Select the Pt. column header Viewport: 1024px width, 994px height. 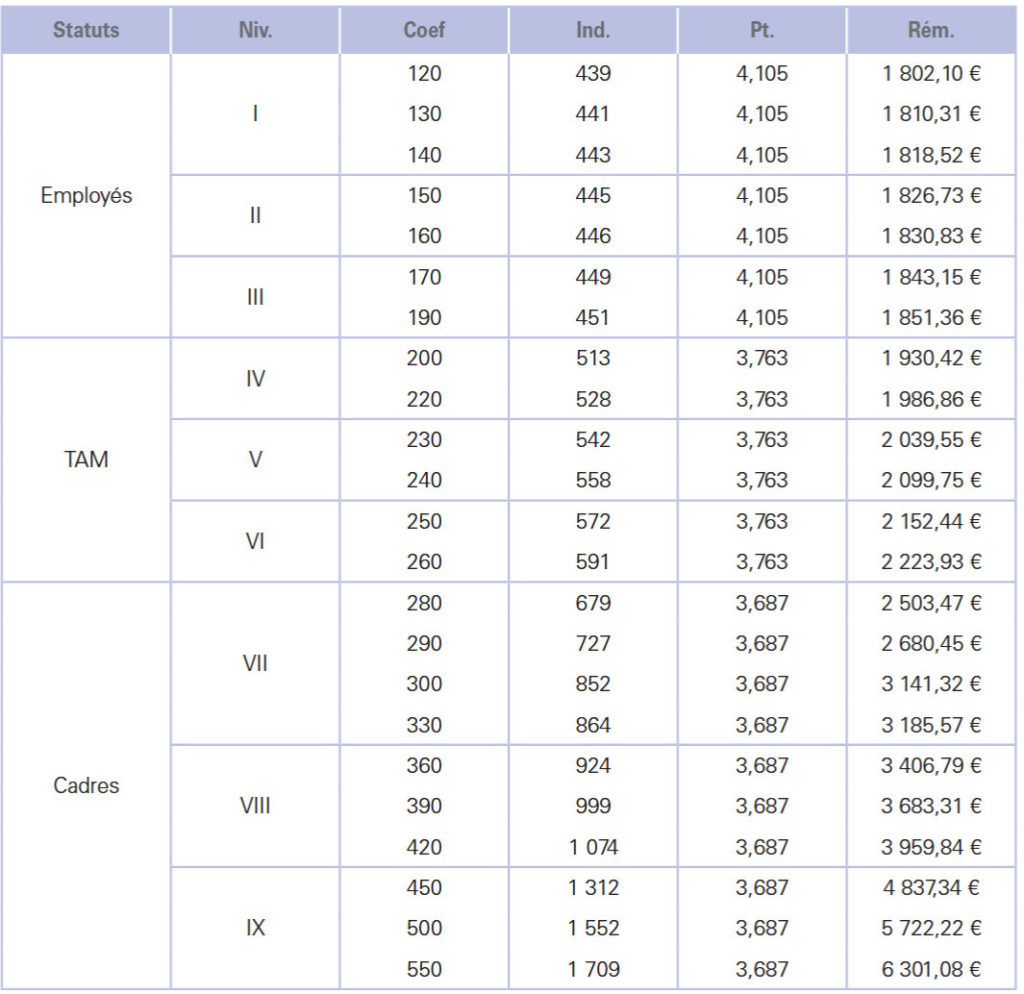[x=762, y=30]
